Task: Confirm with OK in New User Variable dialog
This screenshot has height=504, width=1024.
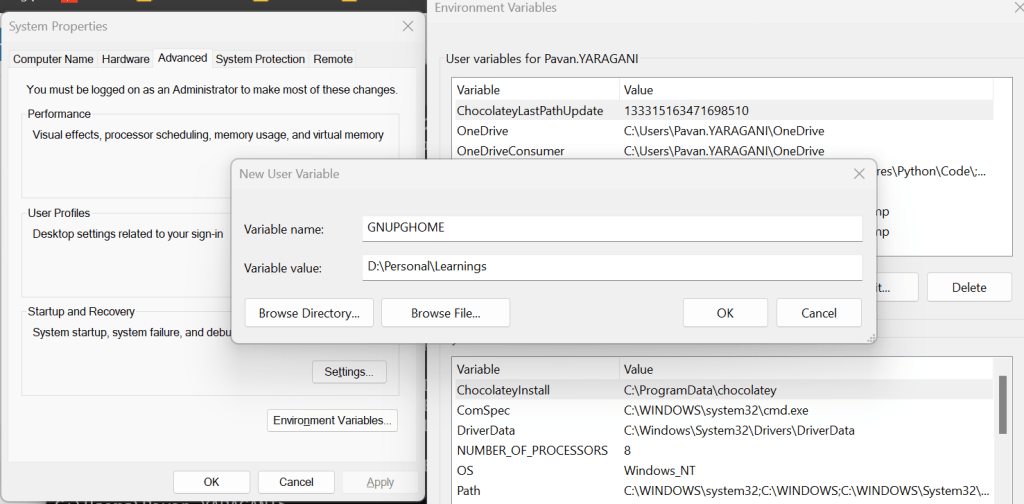Action: tap(725, 313)
